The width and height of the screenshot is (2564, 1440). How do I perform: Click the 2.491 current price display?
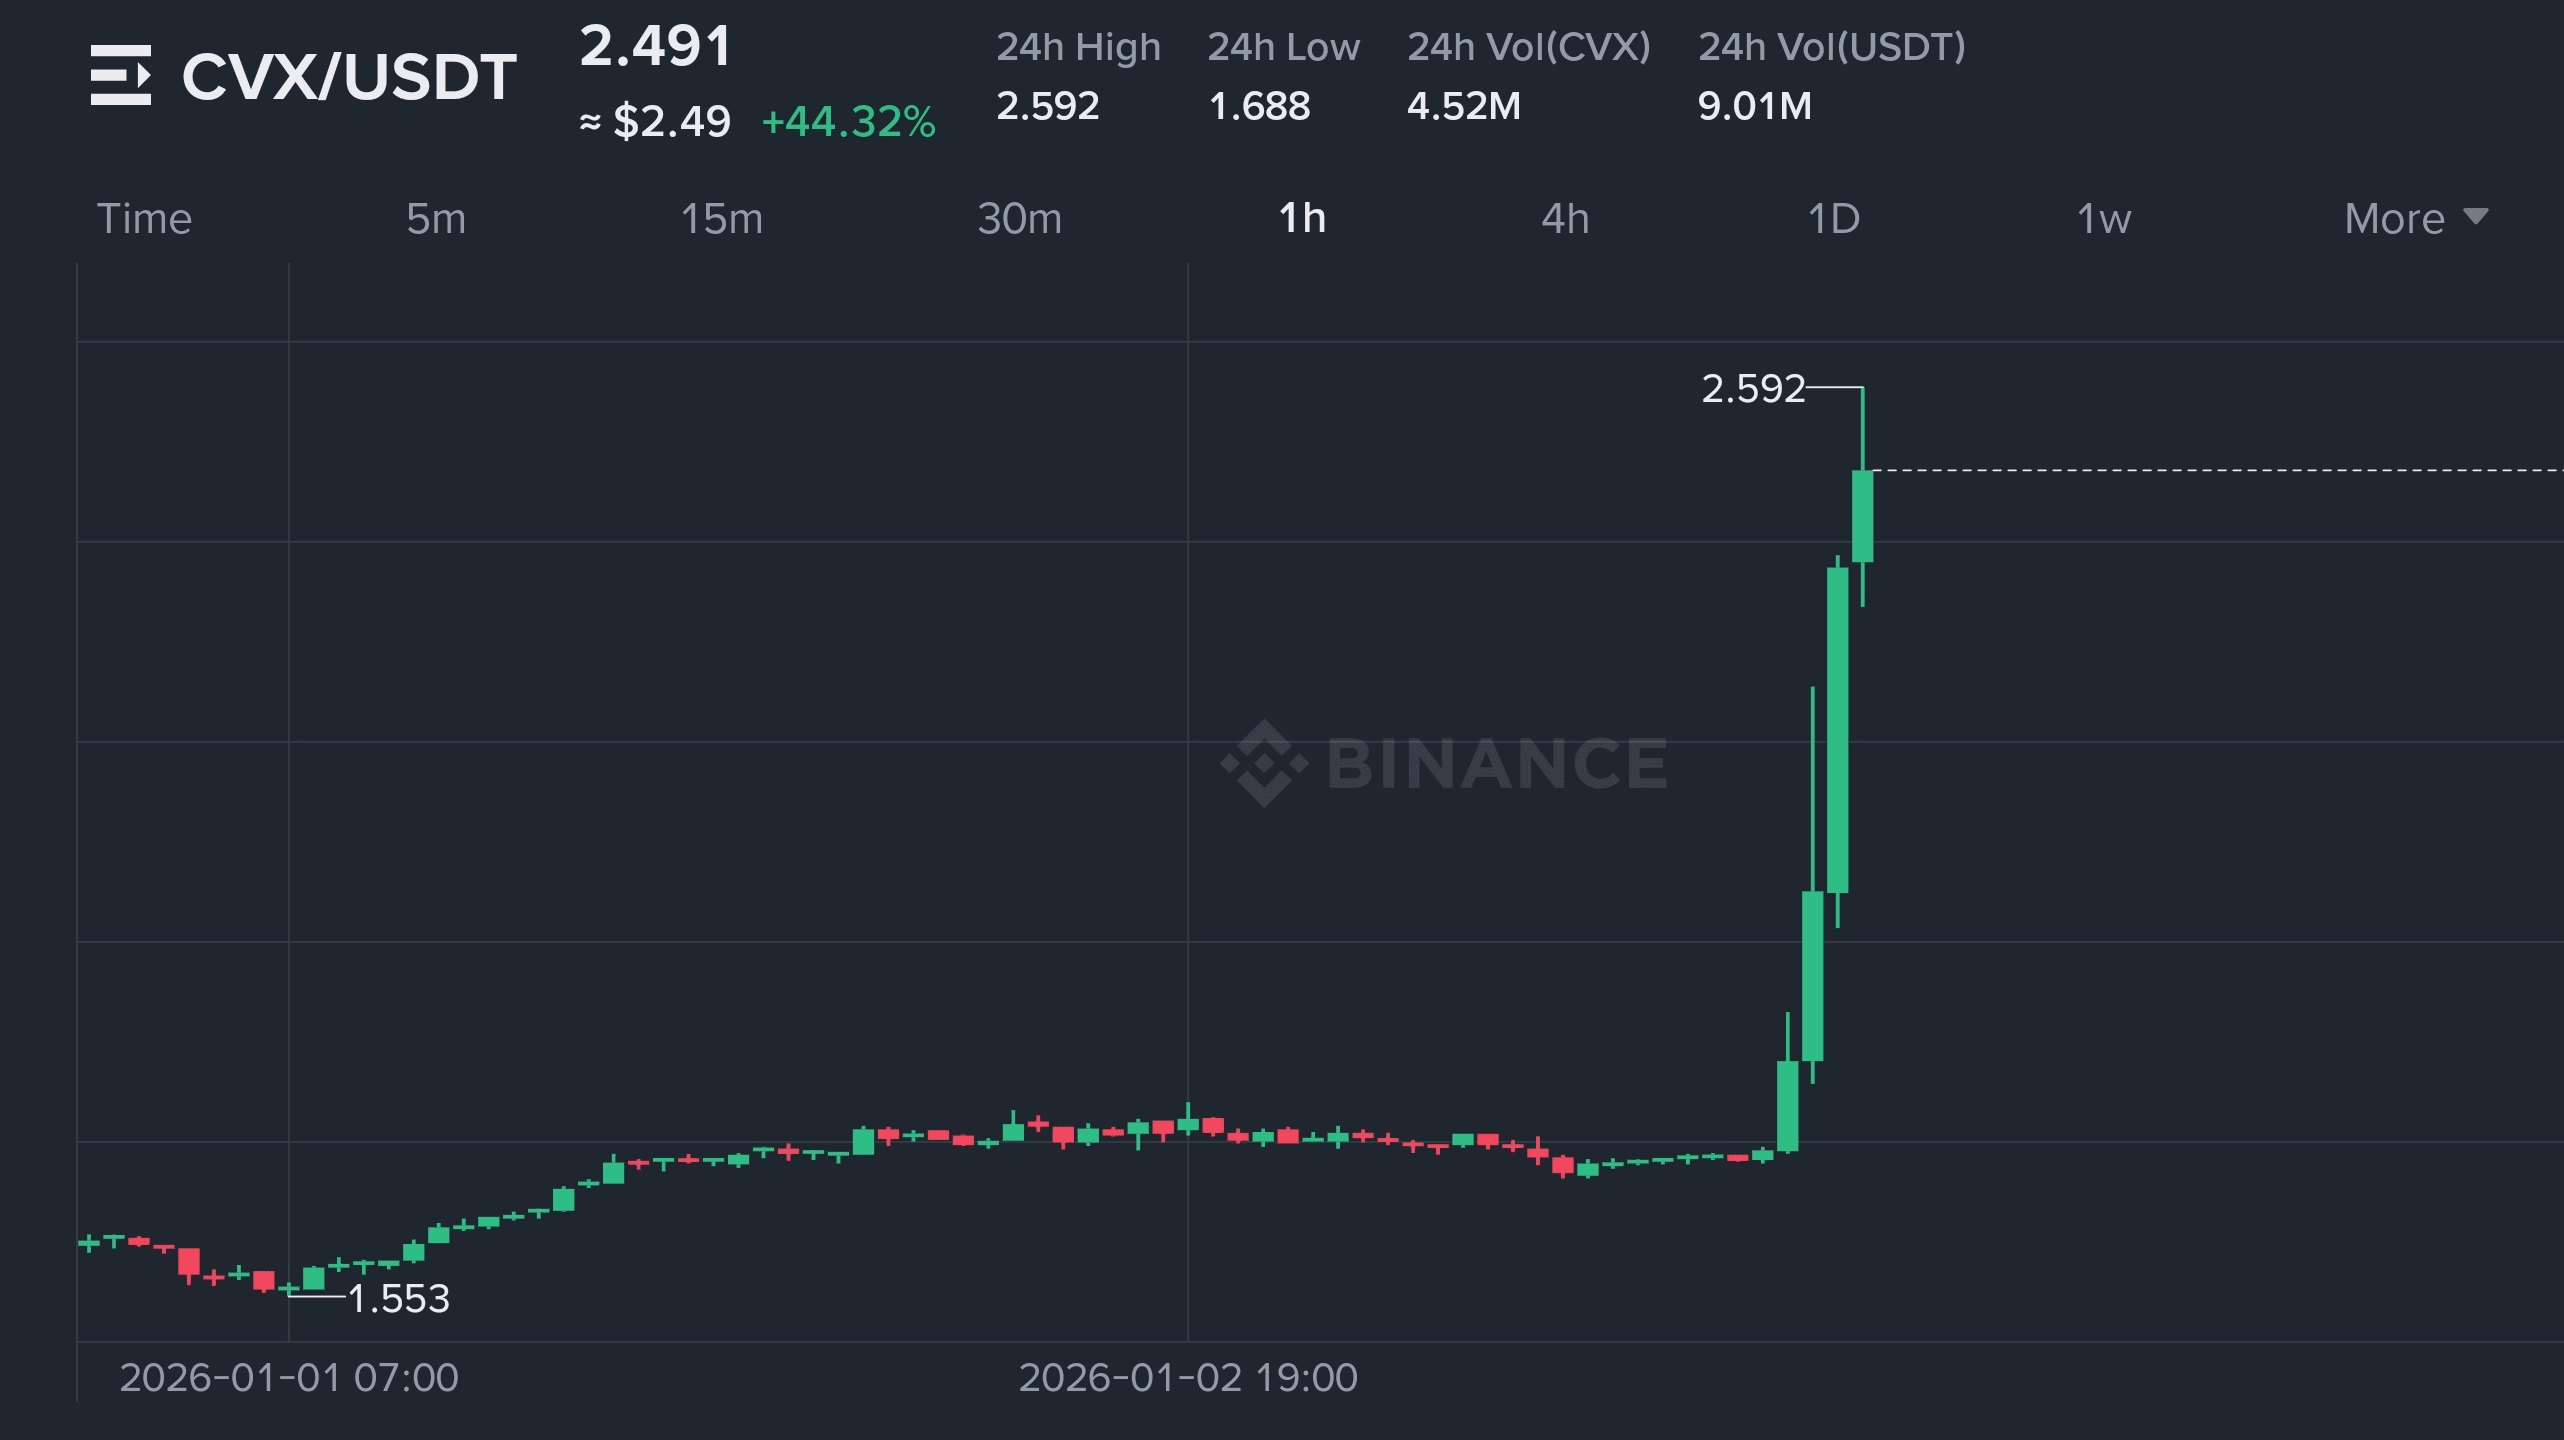tap(655, 45)
